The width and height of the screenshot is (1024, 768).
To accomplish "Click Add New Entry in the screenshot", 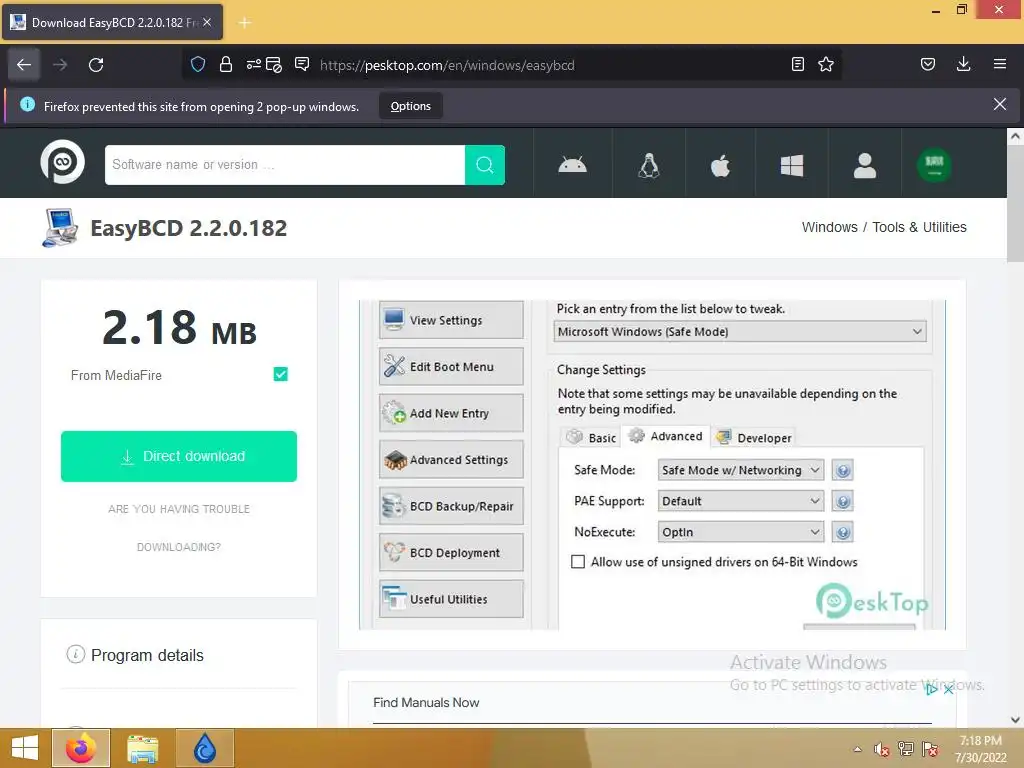I will (x=451, y=413).
